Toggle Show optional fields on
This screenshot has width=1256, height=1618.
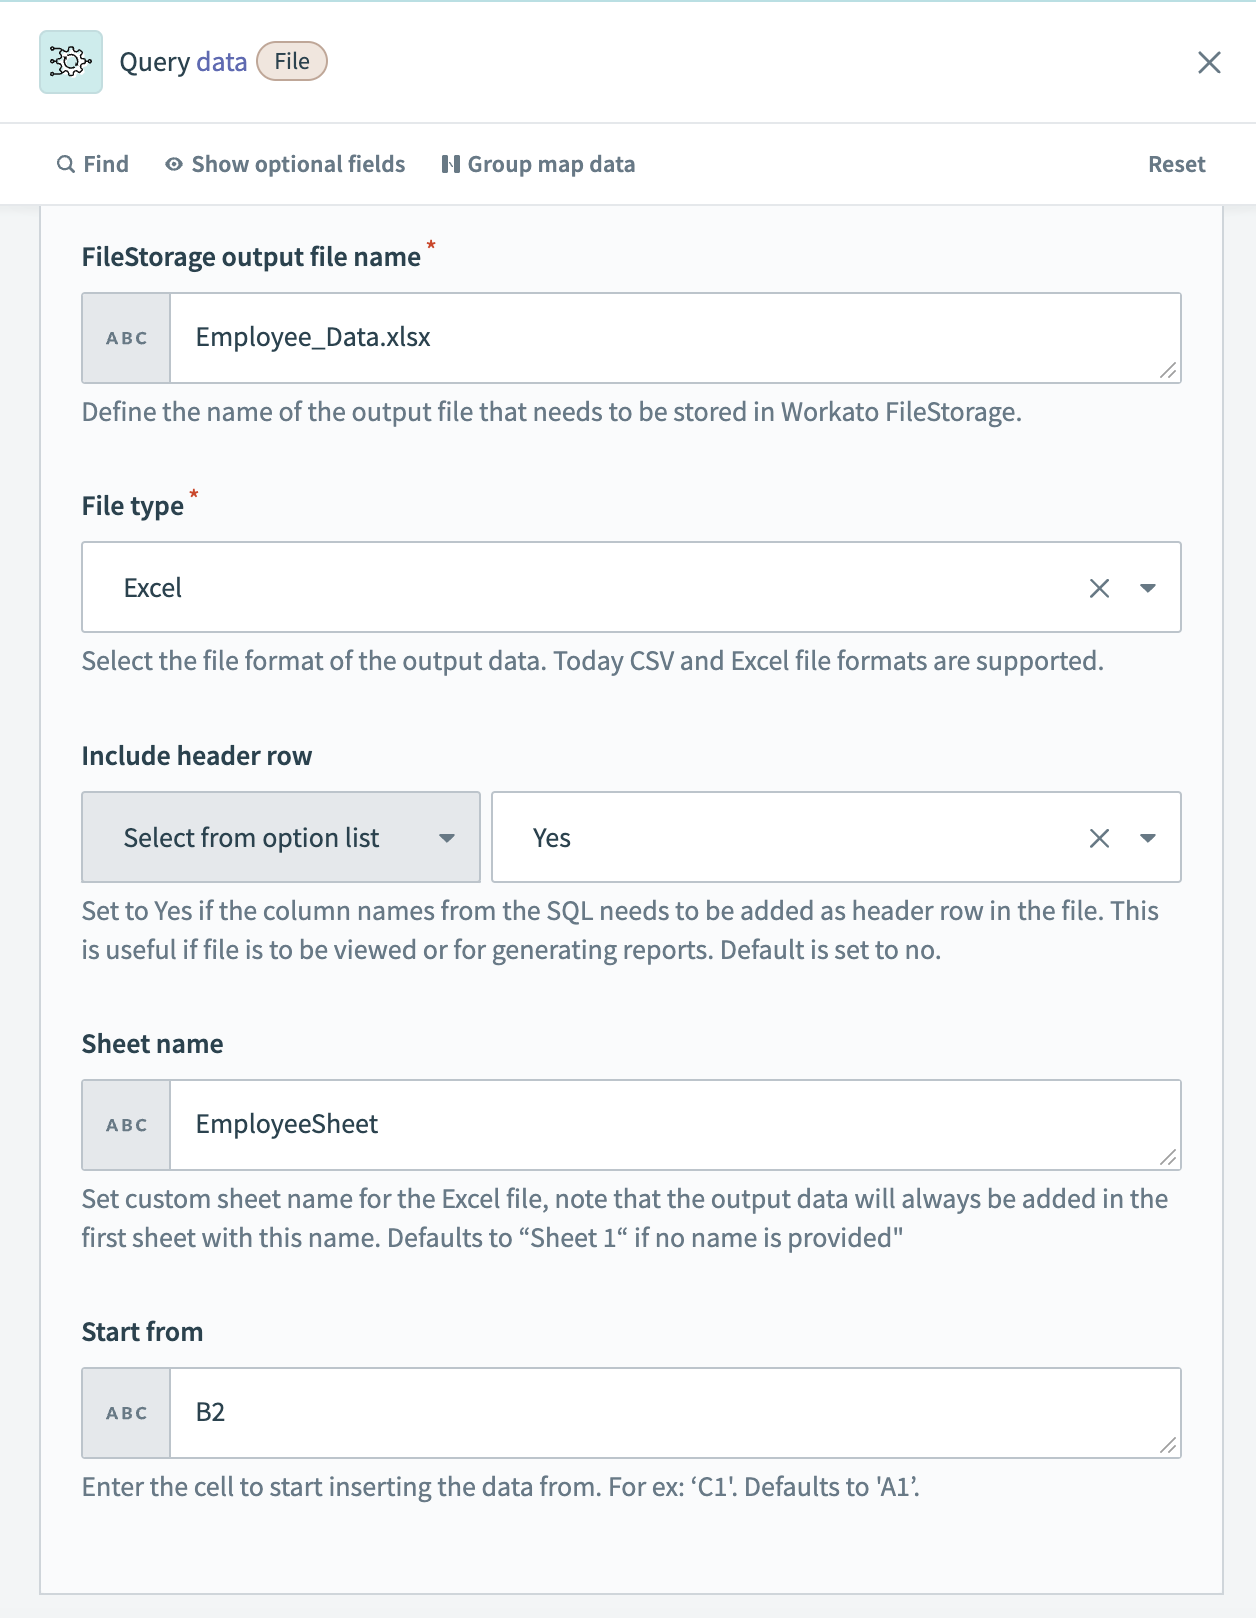(297, 163)
